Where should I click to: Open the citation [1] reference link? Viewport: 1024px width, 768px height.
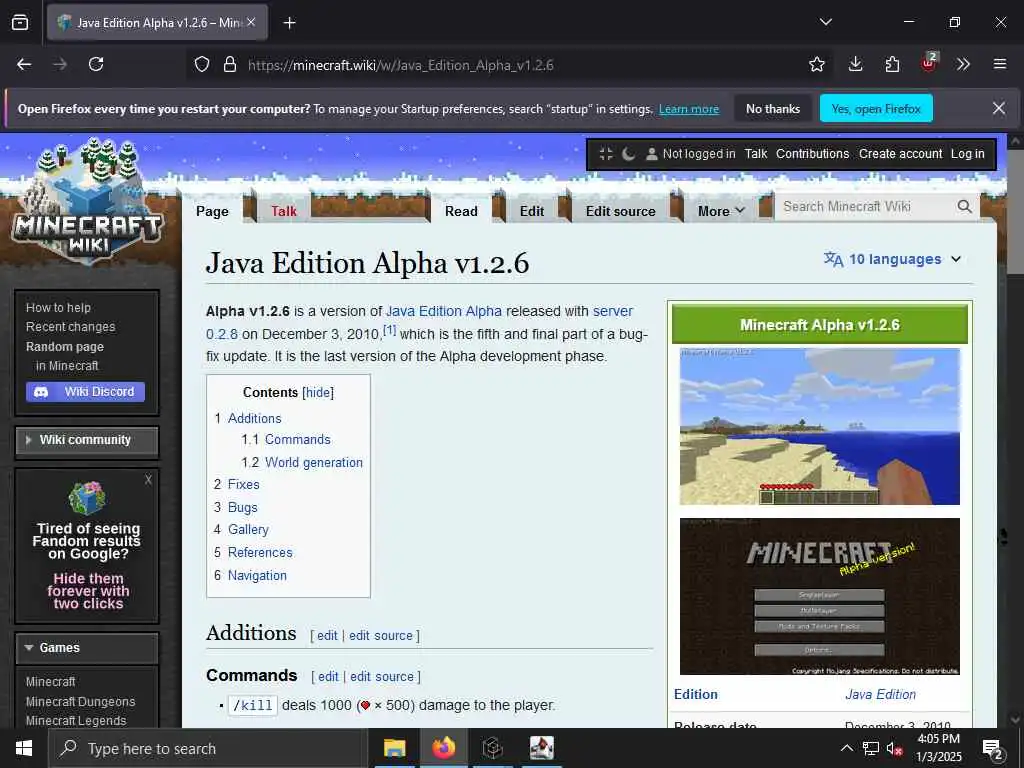[389, 330]
